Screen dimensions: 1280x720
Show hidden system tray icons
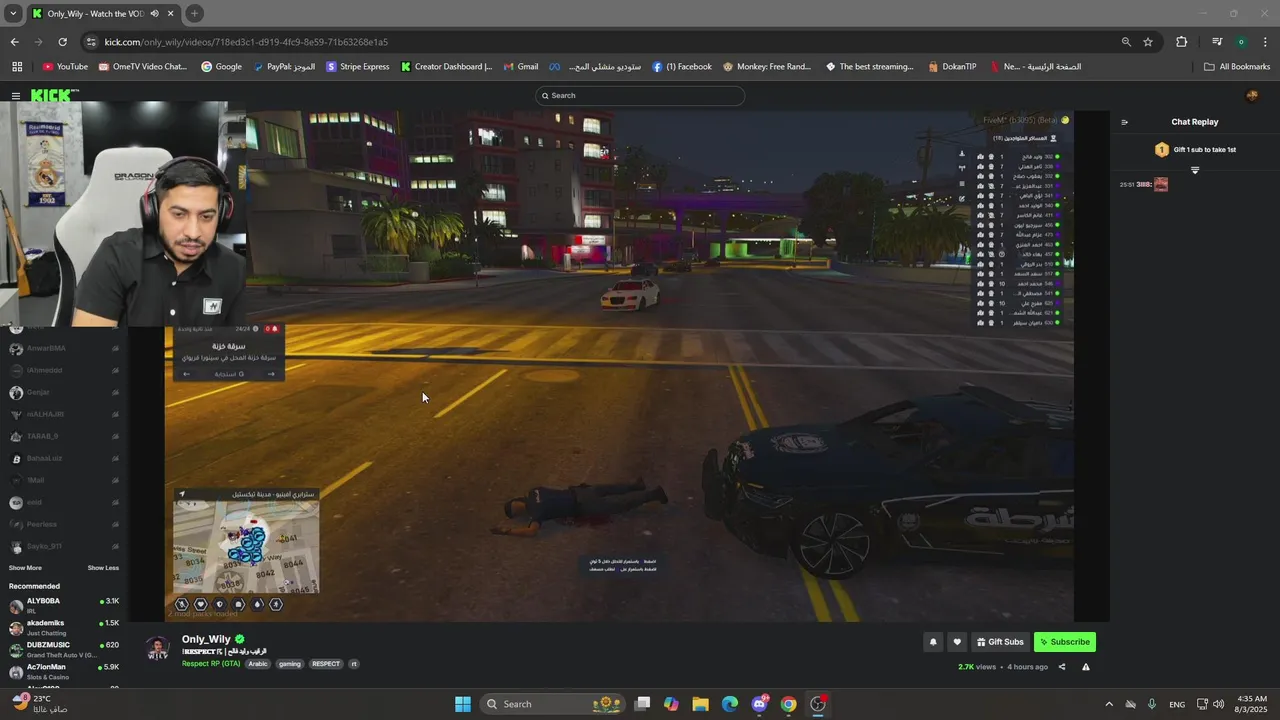1108,704
